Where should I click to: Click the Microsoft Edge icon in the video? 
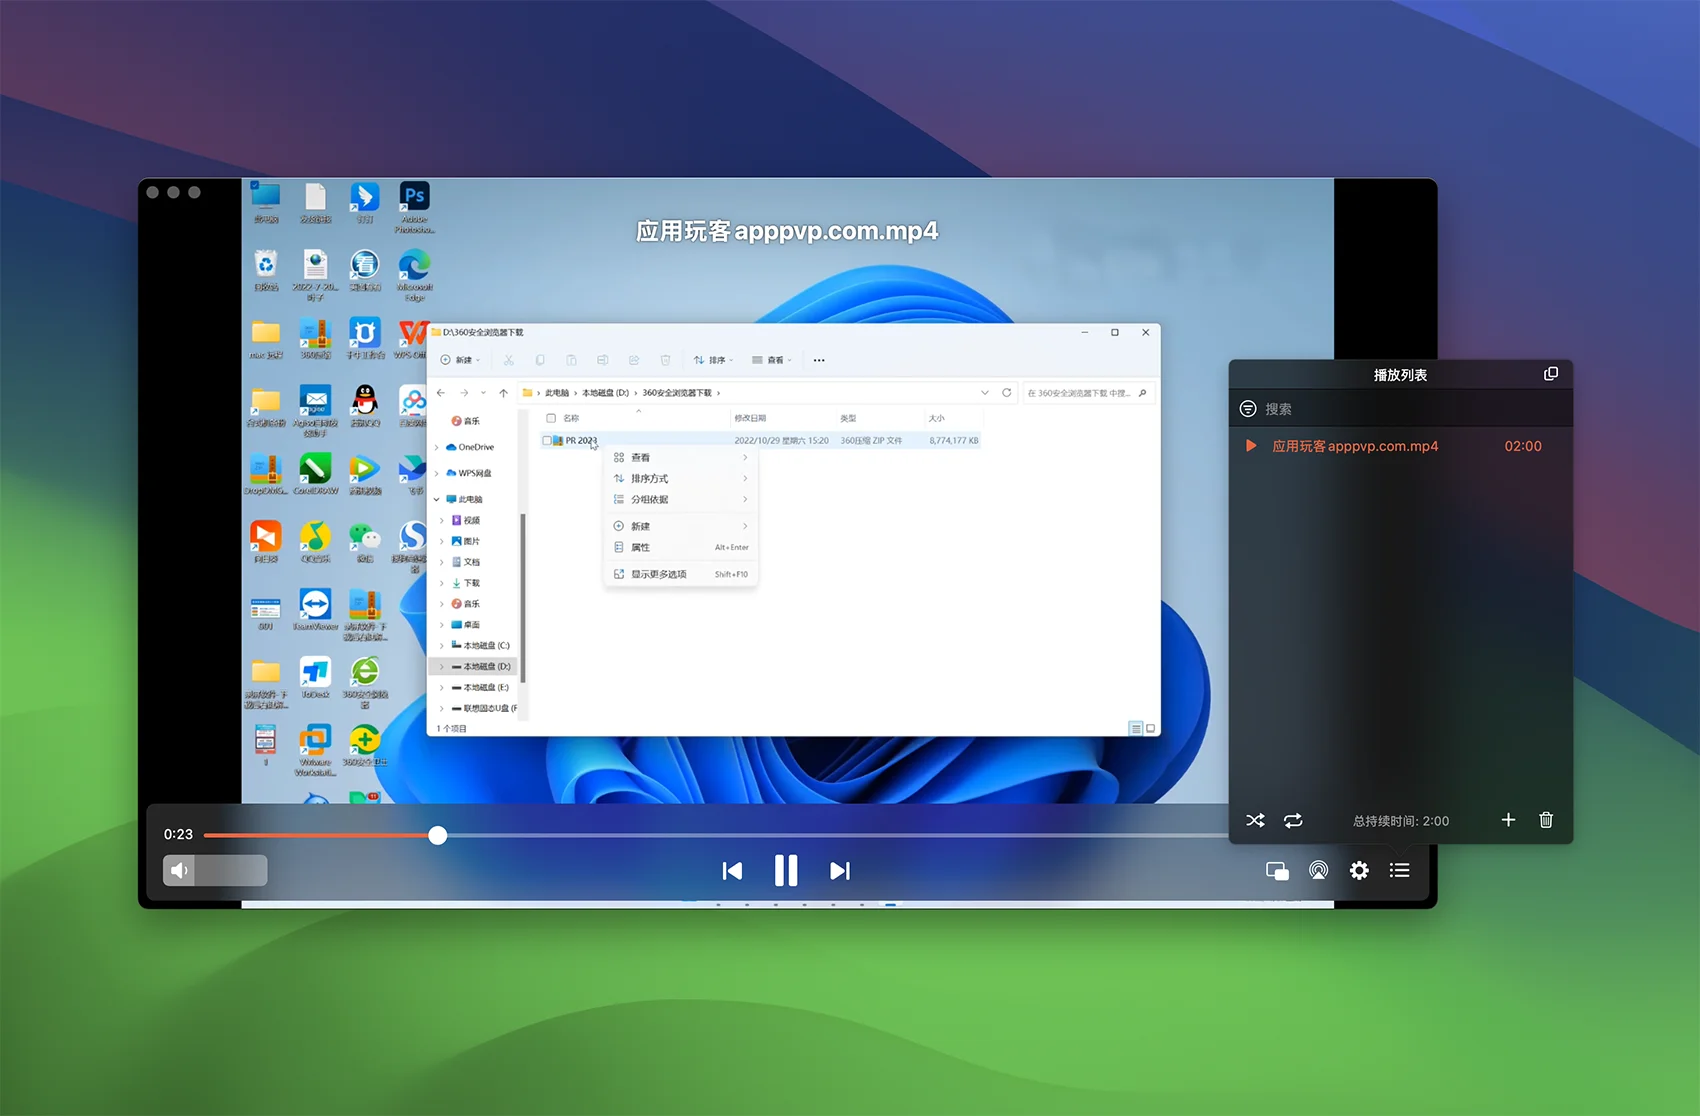pos(414,275)
